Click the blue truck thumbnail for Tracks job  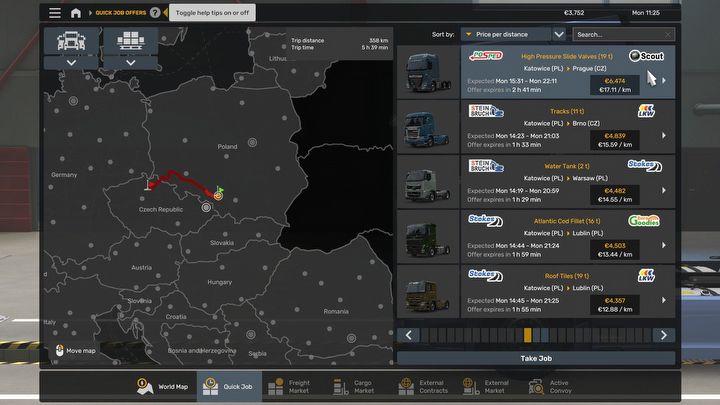coord(428,127)
